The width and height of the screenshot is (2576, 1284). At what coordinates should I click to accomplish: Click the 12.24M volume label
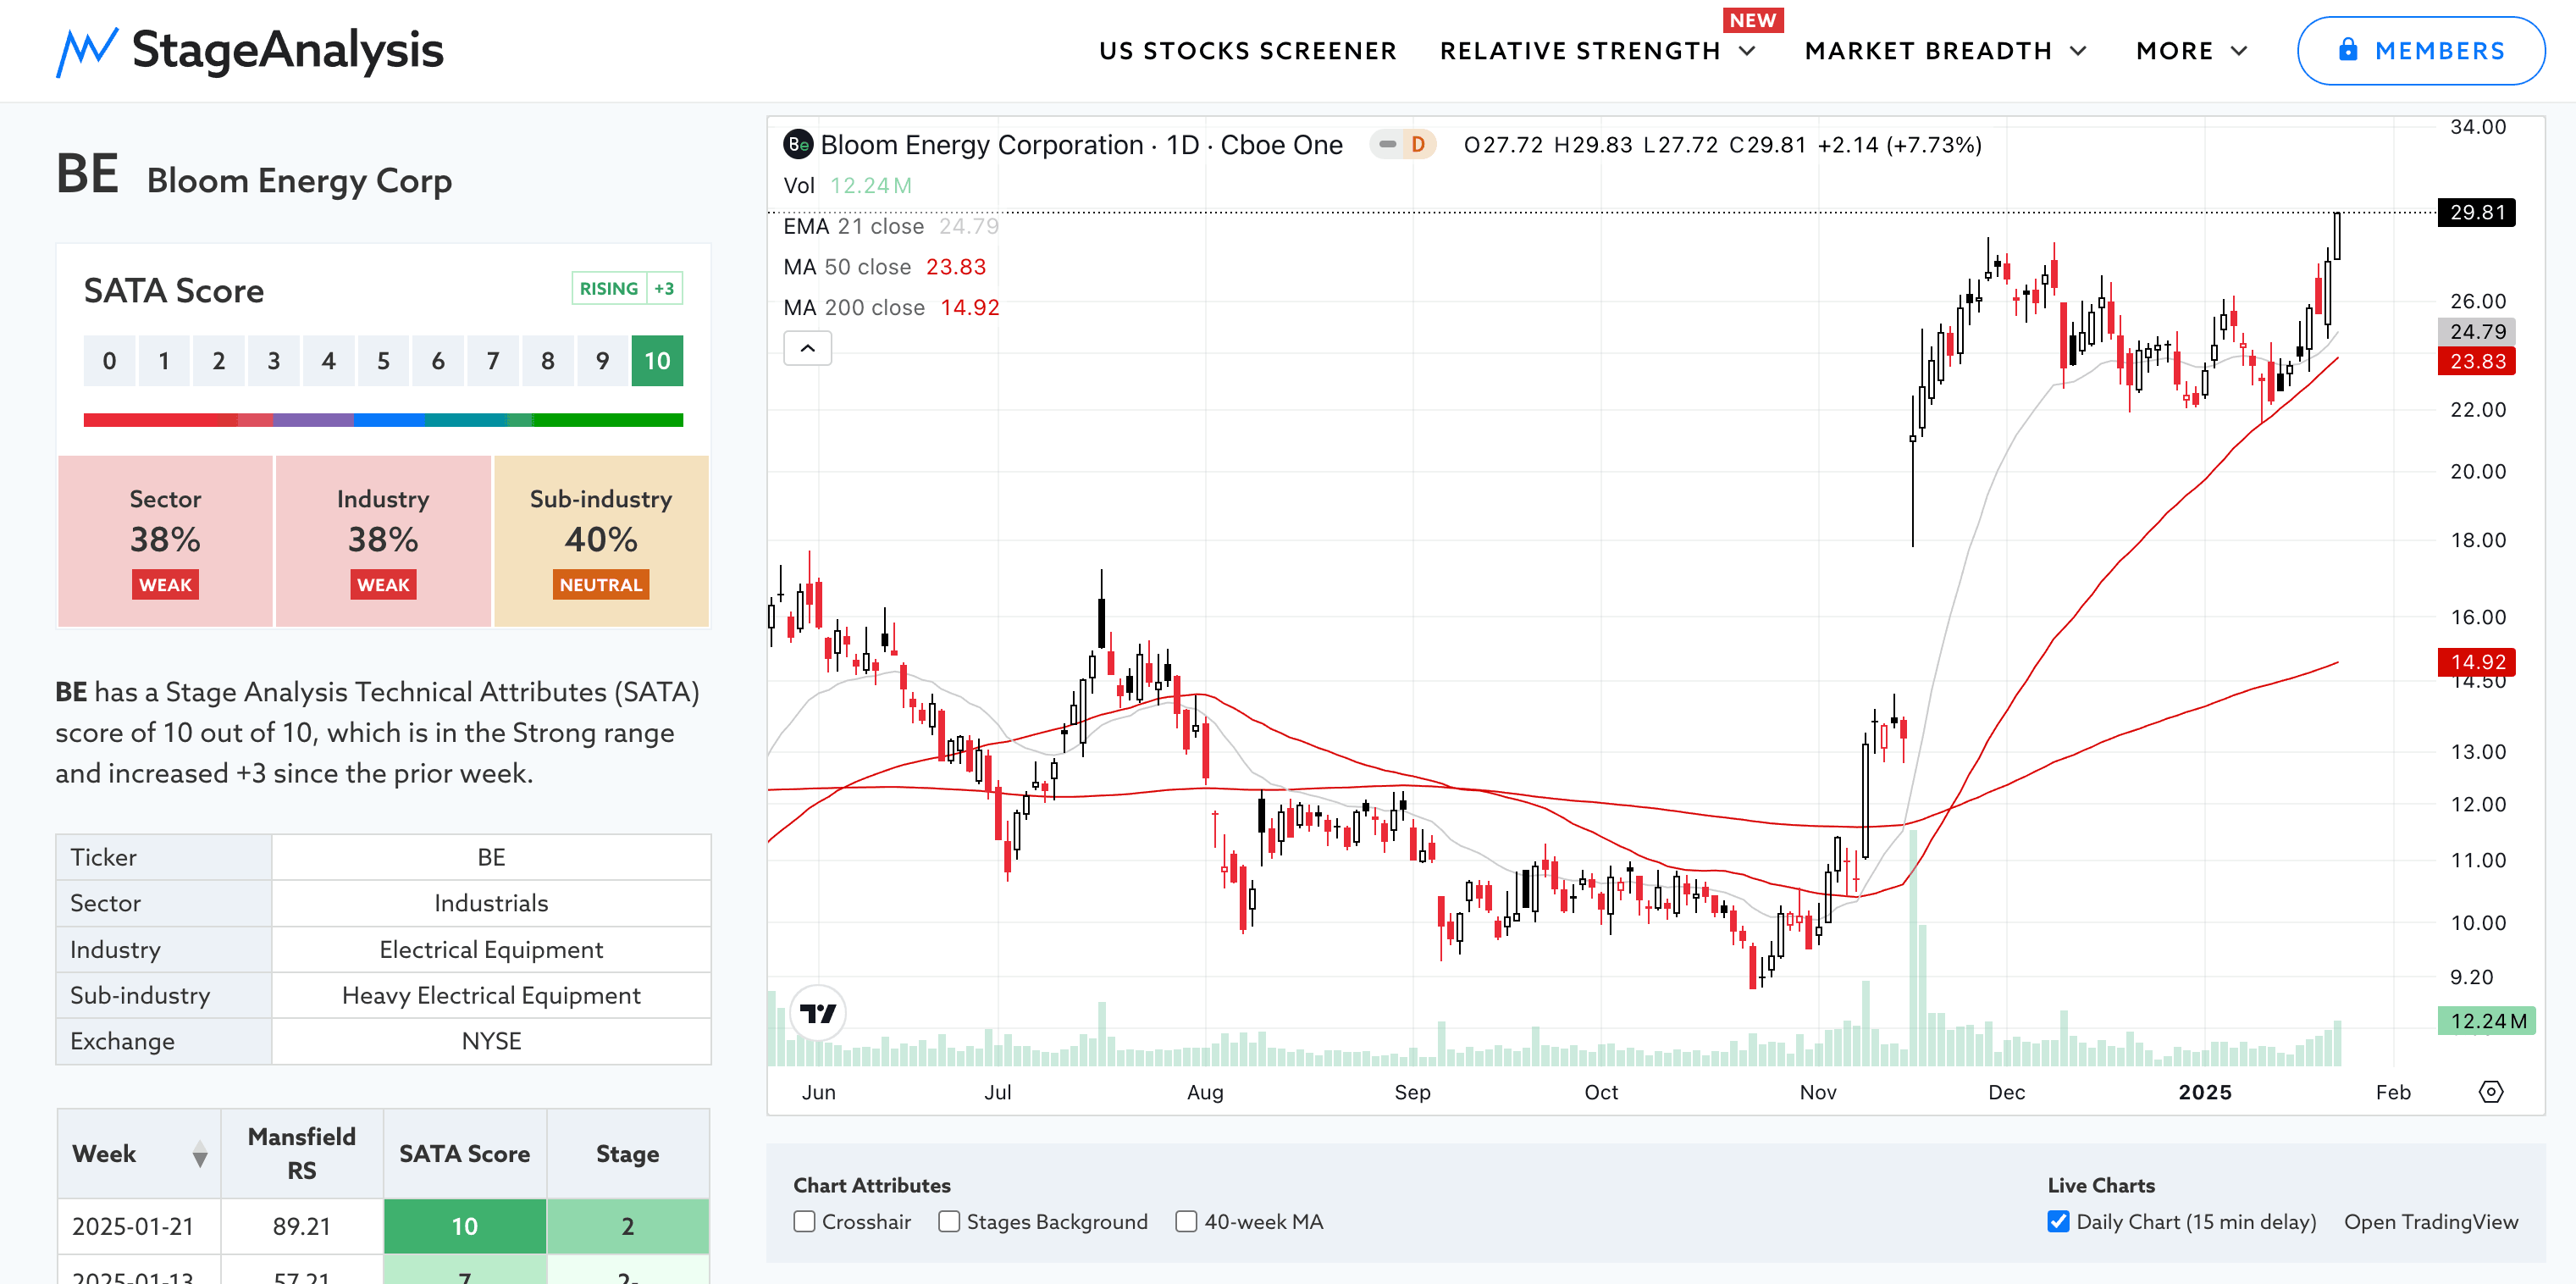click(x=2486, y=1021)
